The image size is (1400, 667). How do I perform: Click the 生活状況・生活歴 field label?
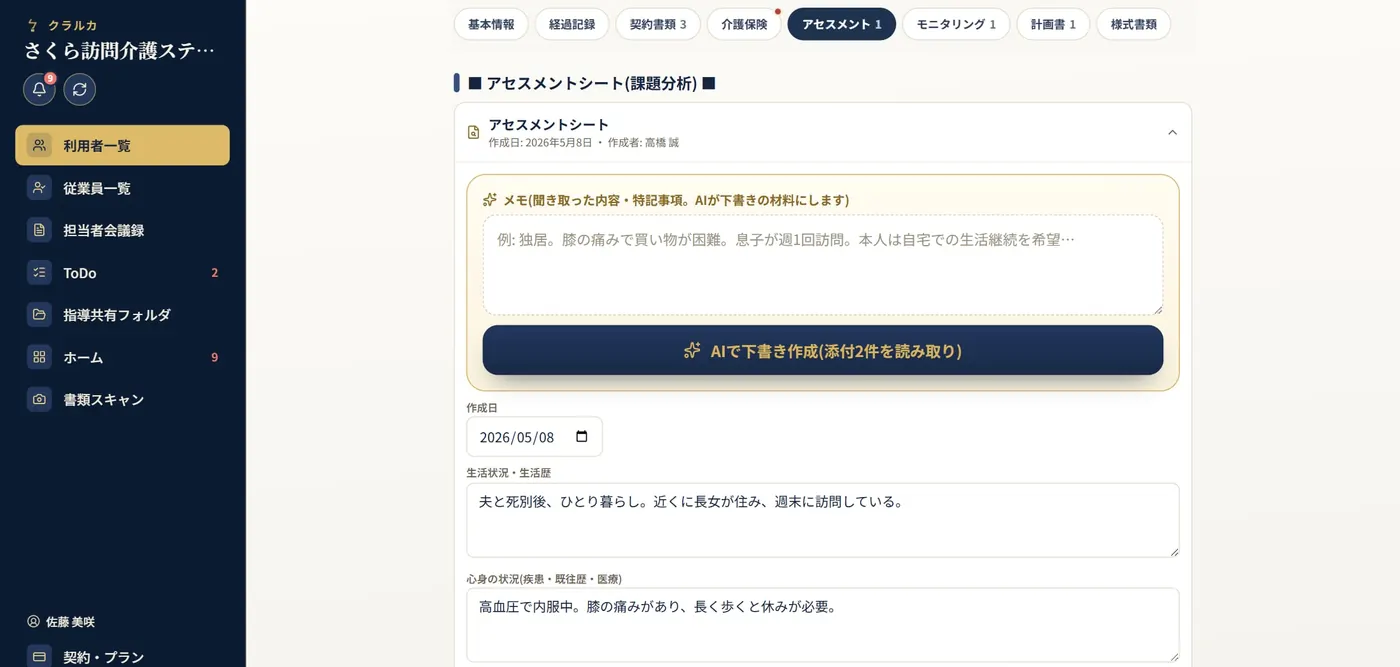(x=509, y=472)
